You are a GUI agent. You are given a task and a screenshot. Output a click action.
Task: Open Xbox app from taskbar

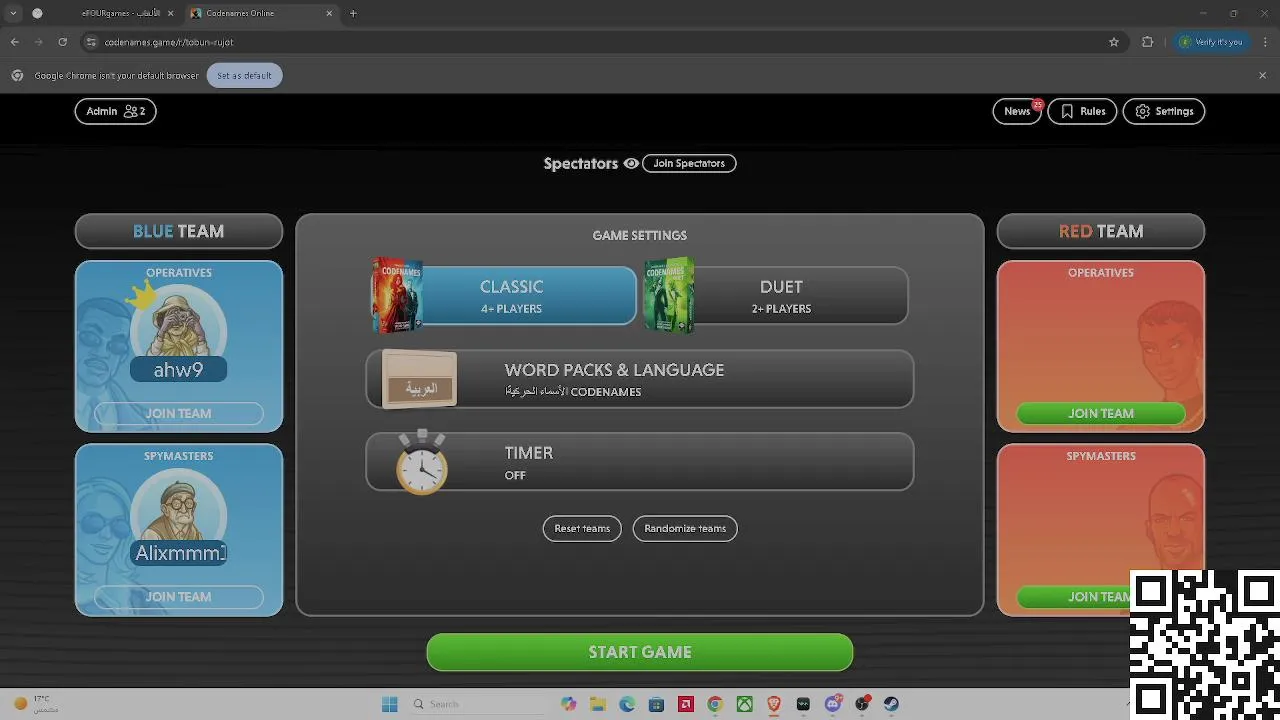[744, 704]
